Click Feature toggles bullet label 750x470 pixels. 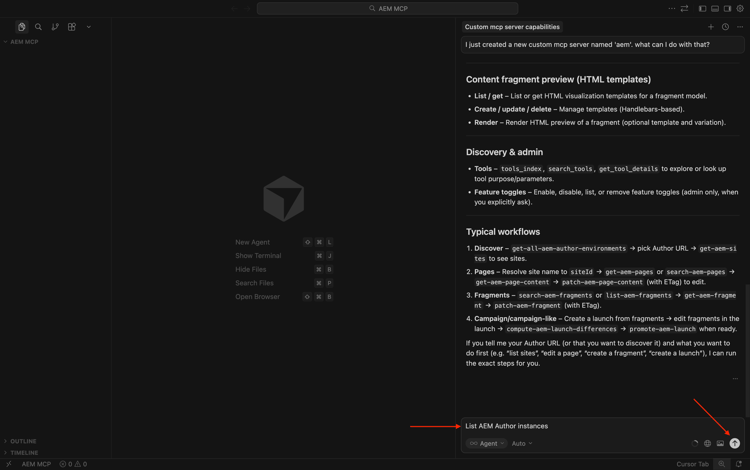pos(500,192)
